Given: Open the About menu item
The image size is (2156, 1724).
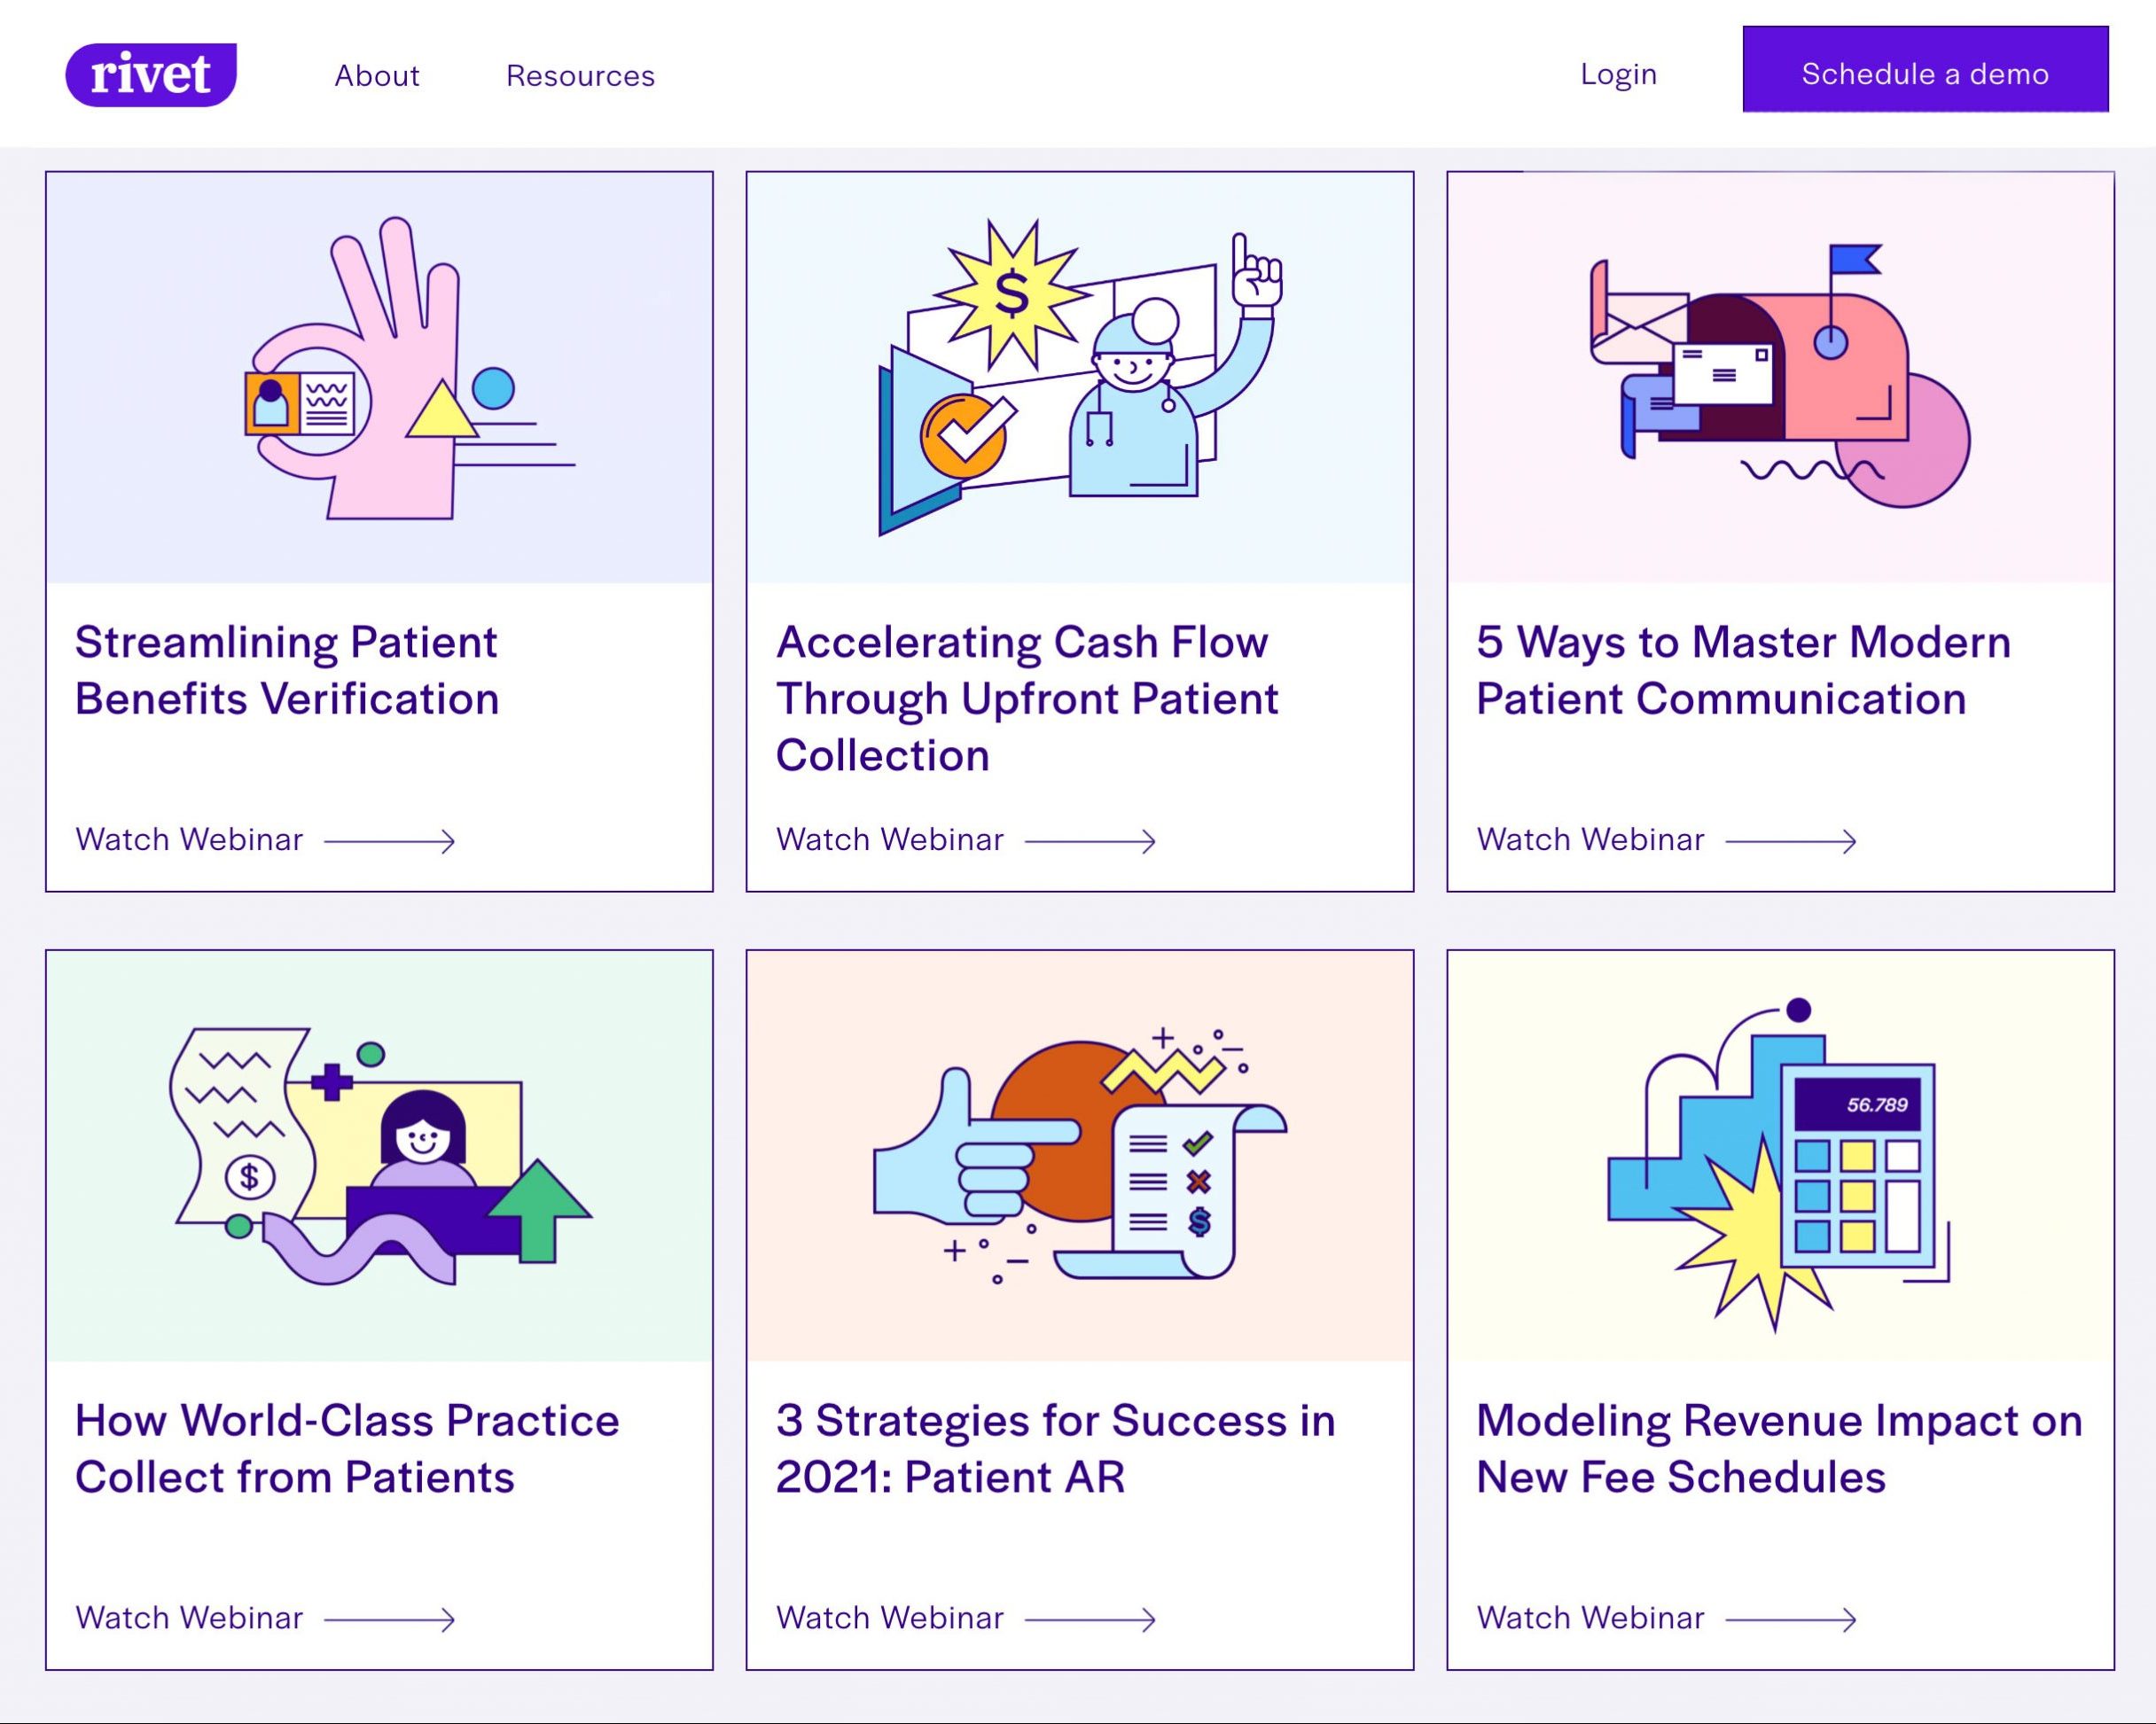Looking at the screenshot, I should click(x=377, y=76).
